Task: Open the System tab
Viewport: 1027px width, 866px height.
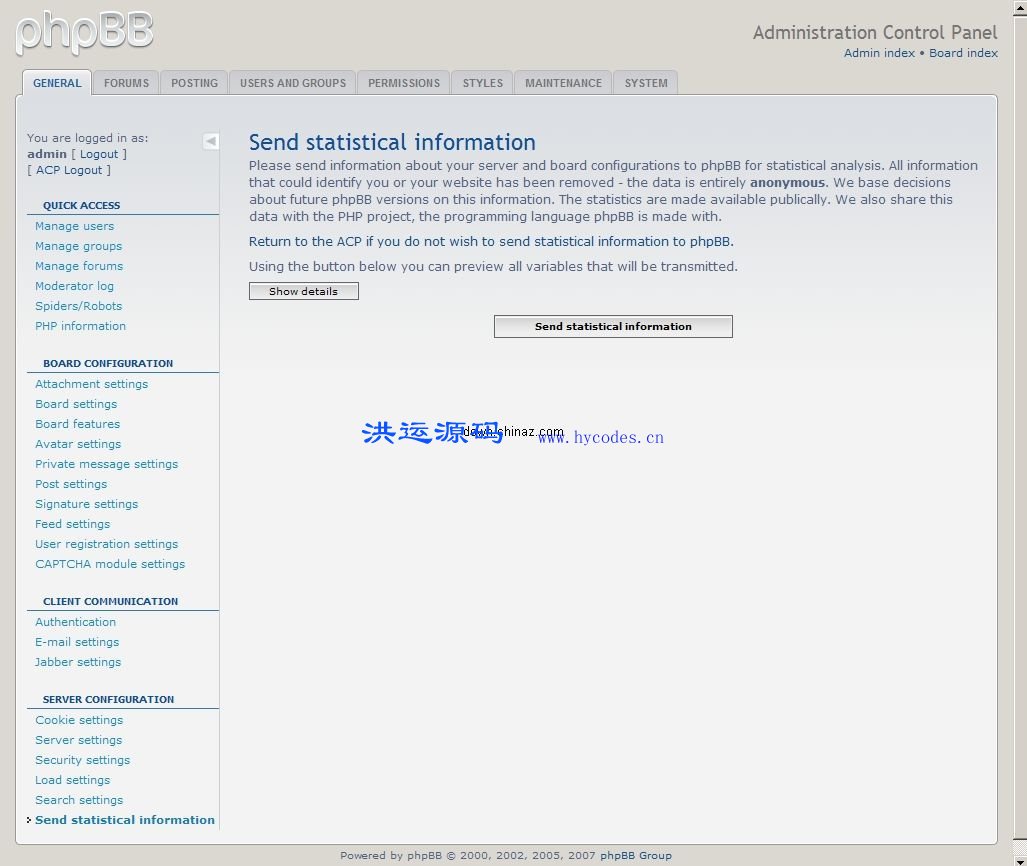Action: (x=646, y=83)
